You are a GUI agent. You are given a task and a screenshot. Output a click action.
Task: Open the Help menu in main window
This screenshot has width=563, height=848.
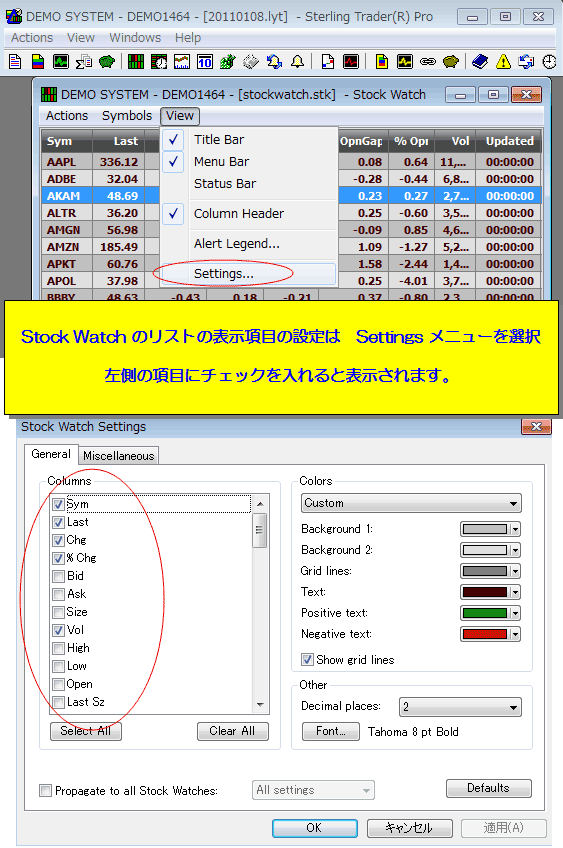click(188, 38)
